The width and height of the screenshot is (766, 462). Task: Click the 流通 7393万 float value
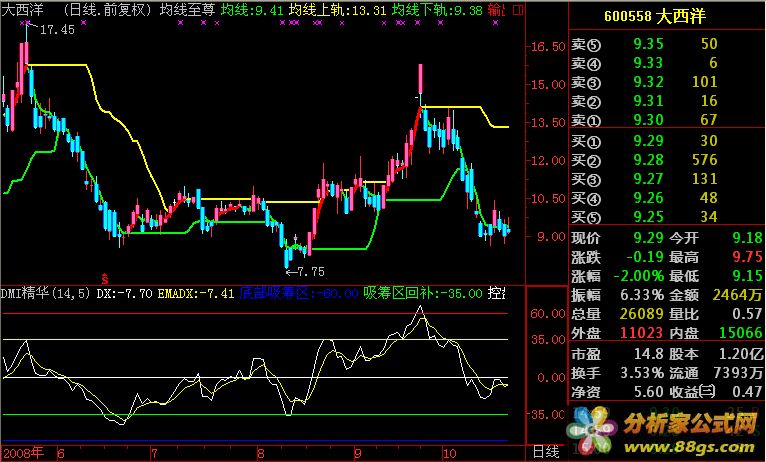tap(716, 374)
